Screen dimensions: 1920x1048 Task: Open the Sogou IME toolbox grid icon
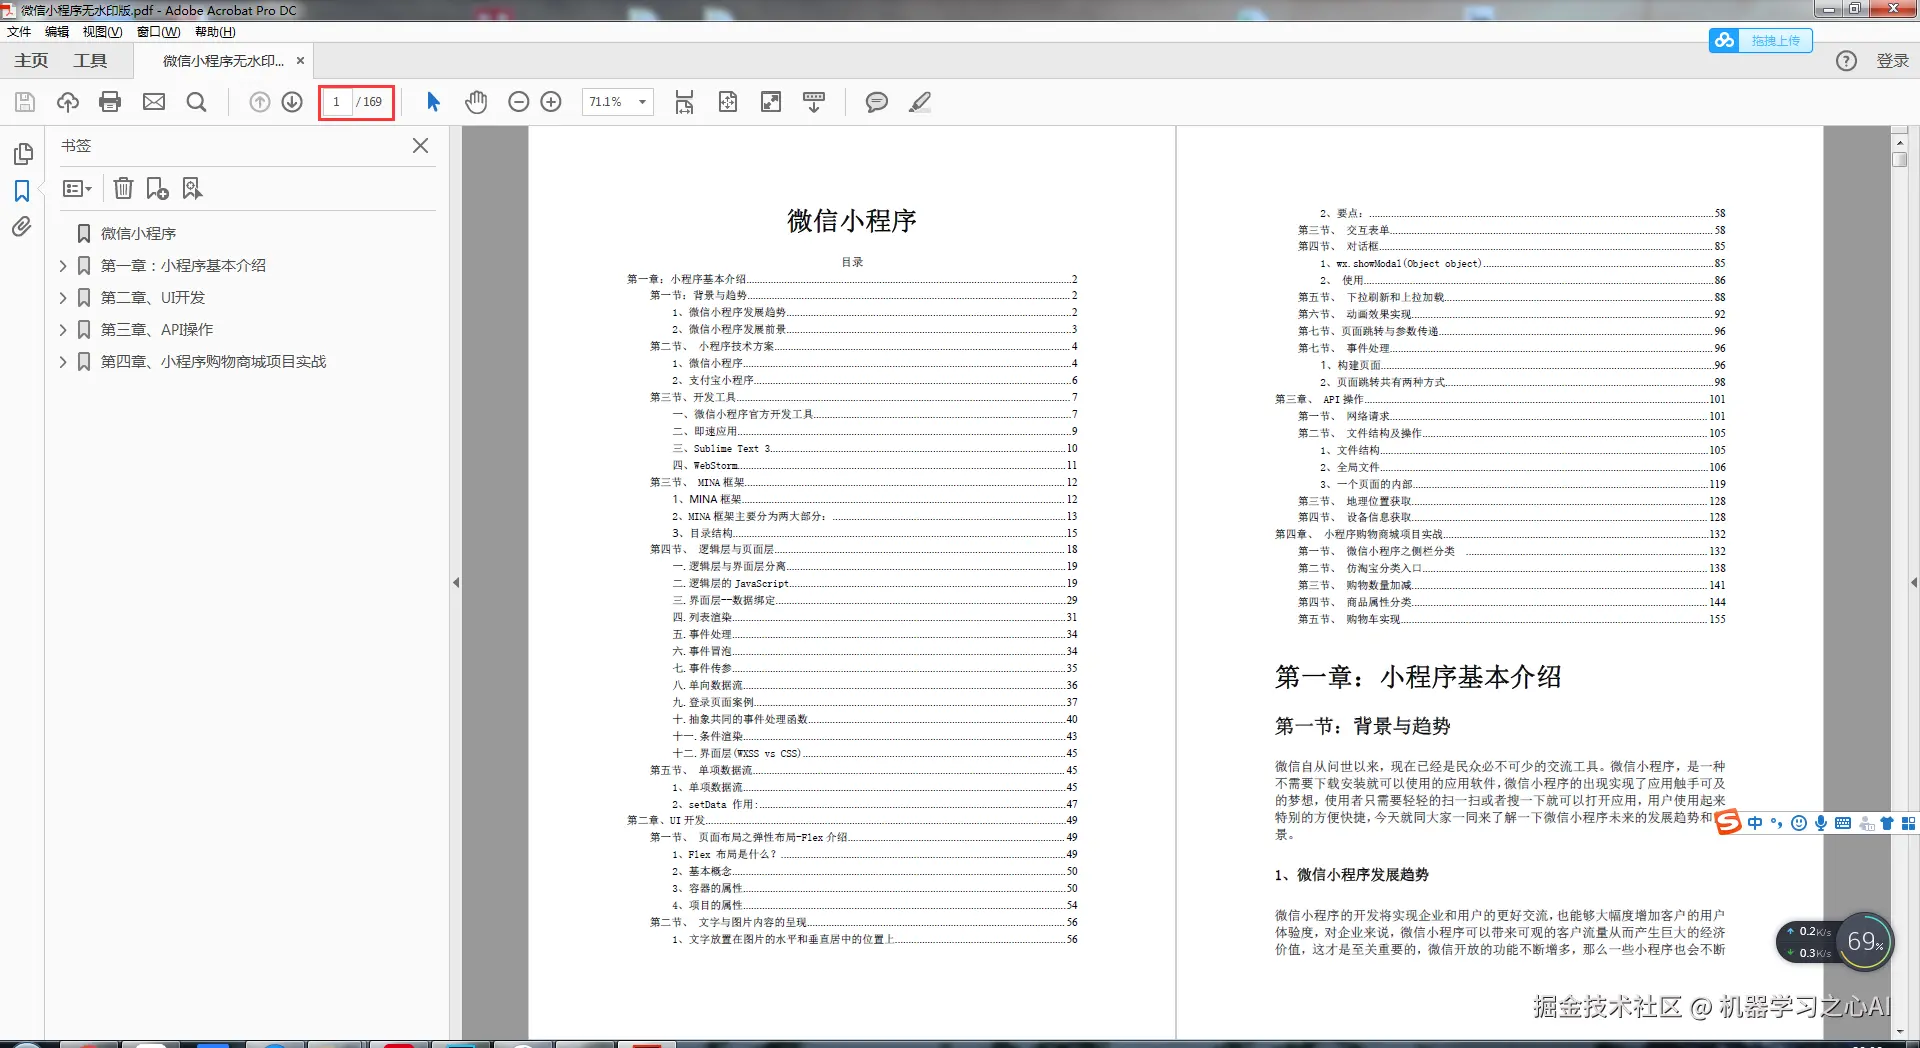click(1908, 823)
